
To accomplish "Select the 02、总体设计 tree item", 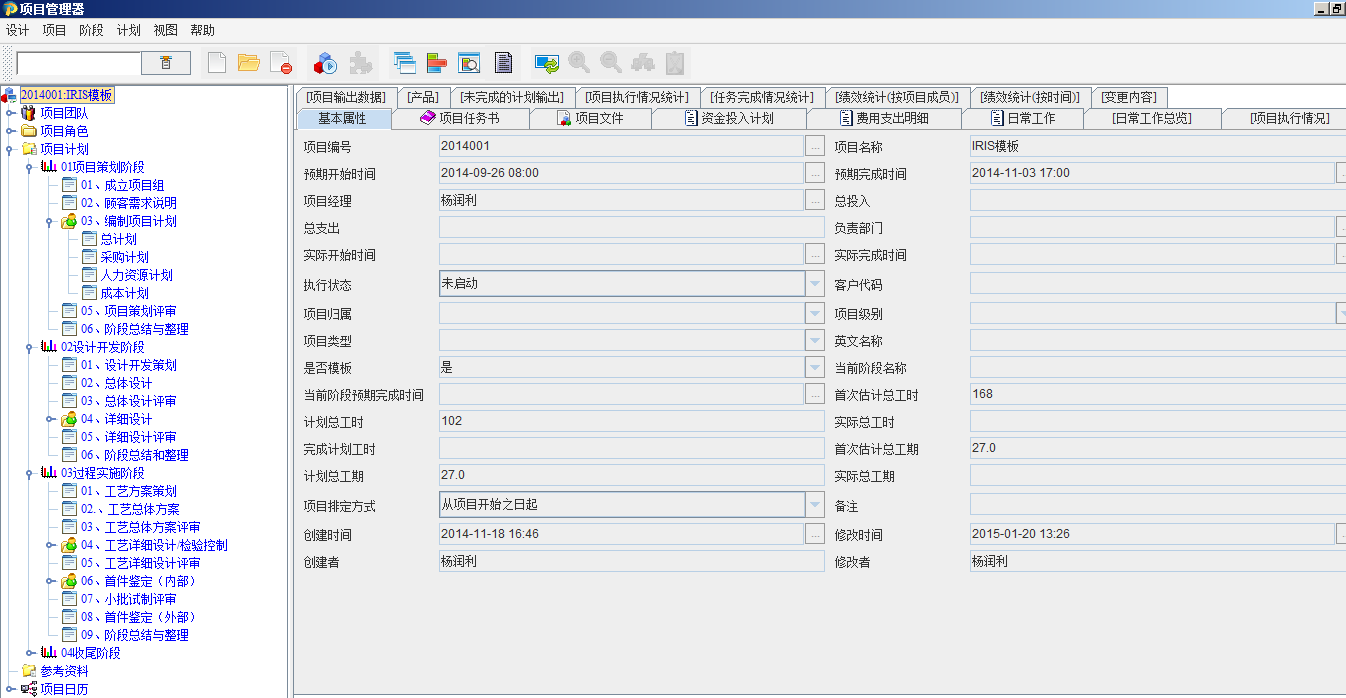I will pyautogui.click(x=116, y=383).
